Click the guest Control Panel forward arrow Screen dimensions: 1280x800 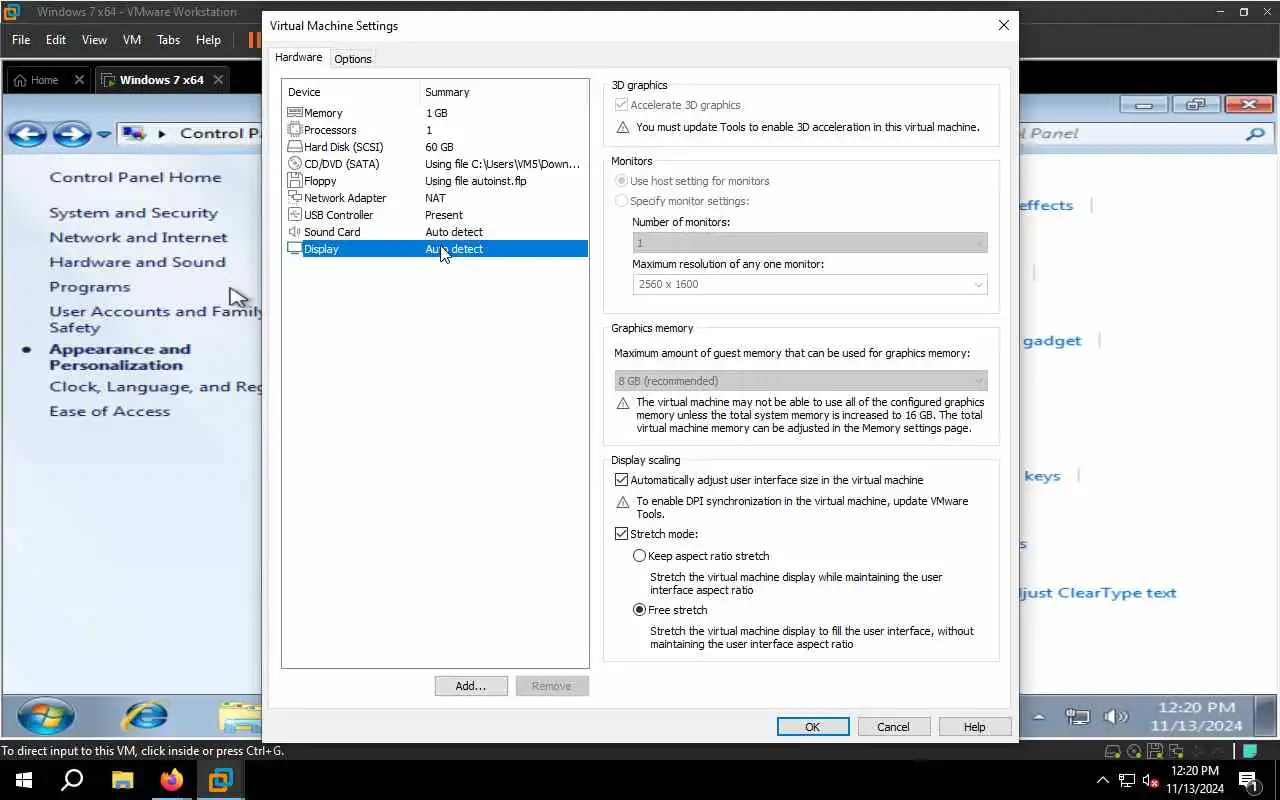(x=71, y=133)
